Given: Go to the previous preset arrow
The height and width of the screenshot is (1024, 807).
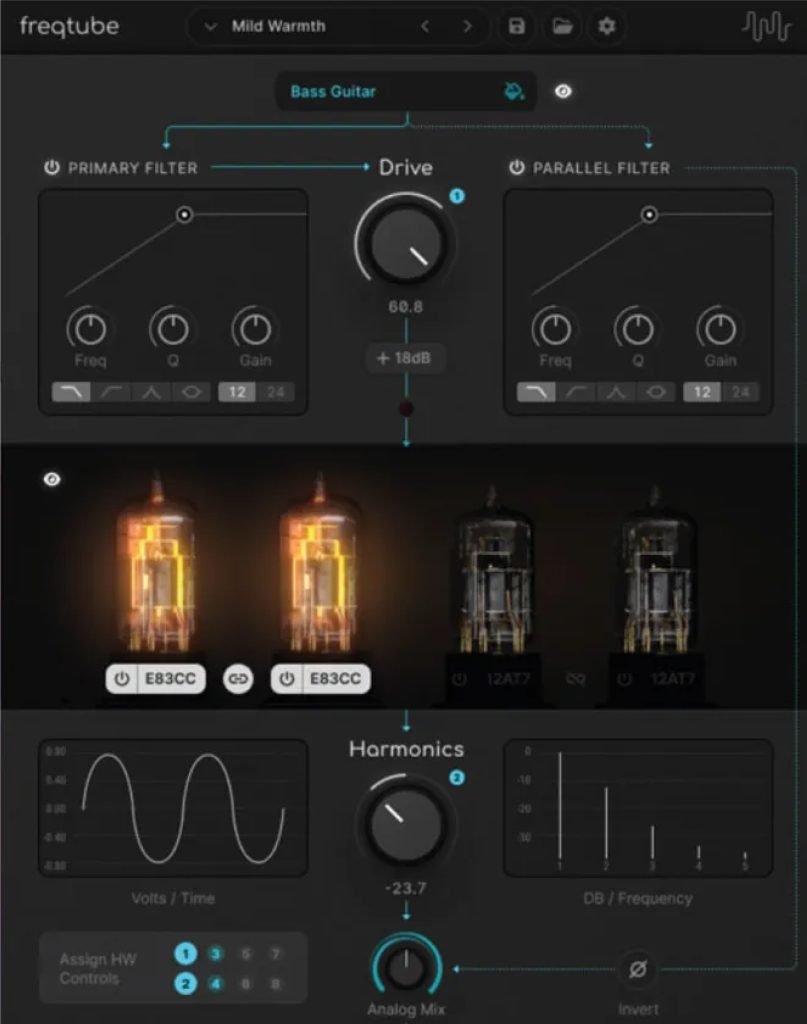Looking at the screenshot, I should point(426,27).
